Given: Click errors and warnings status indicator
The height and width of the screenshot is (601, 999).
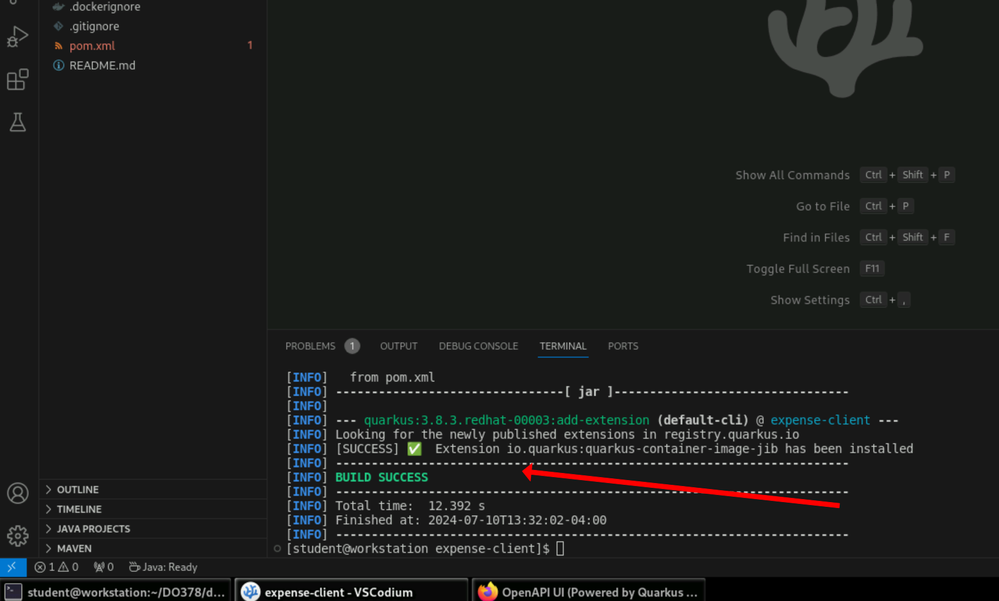Looking at the screenshot, I should pyautogui.click(x=56, y=567).
